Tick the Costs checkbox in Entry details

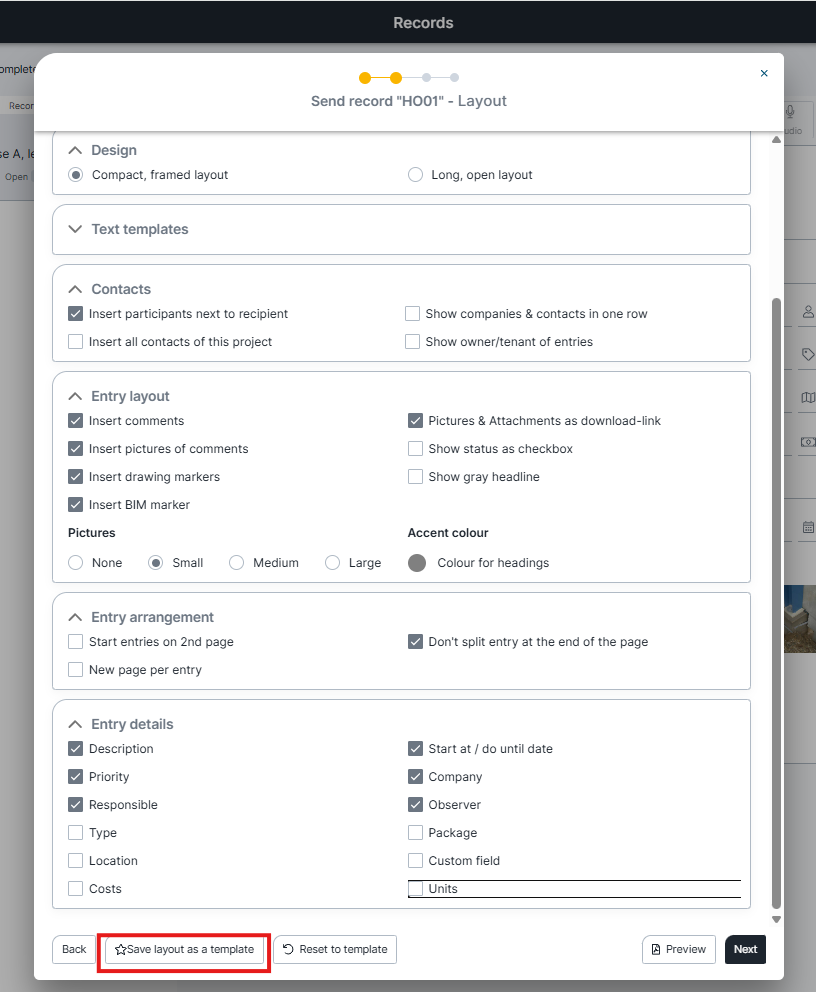point(76,889)
